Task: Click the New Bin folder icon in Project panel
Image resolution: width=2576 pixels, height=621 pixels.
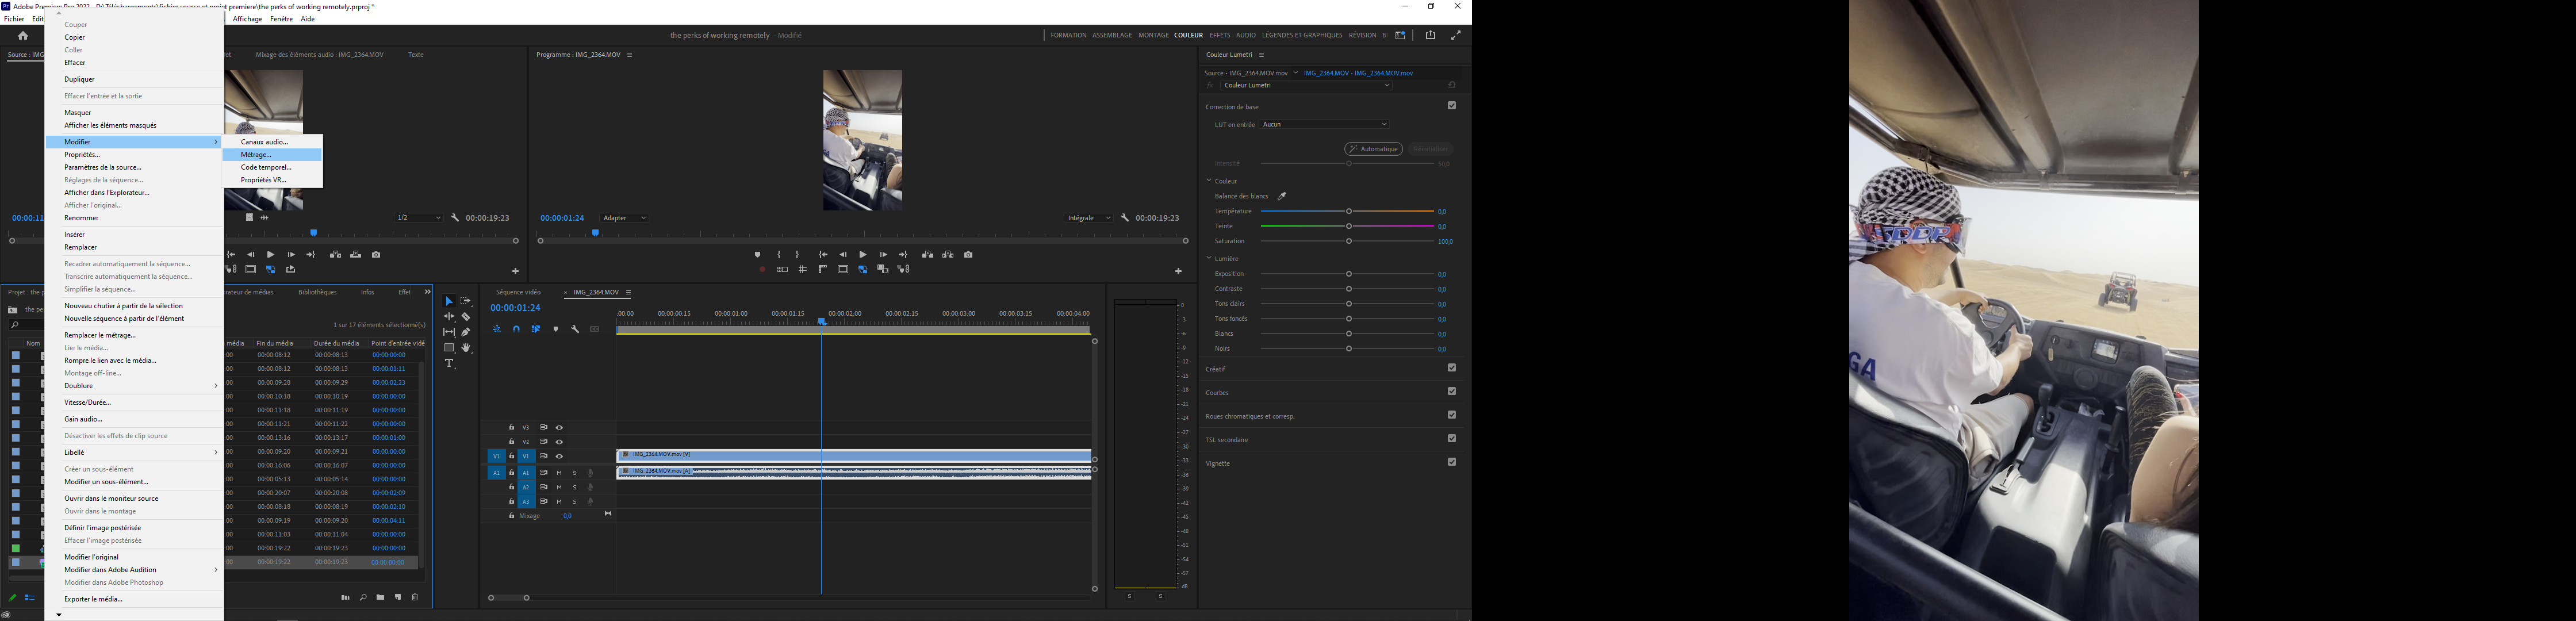Action: [x=380, y=598]
